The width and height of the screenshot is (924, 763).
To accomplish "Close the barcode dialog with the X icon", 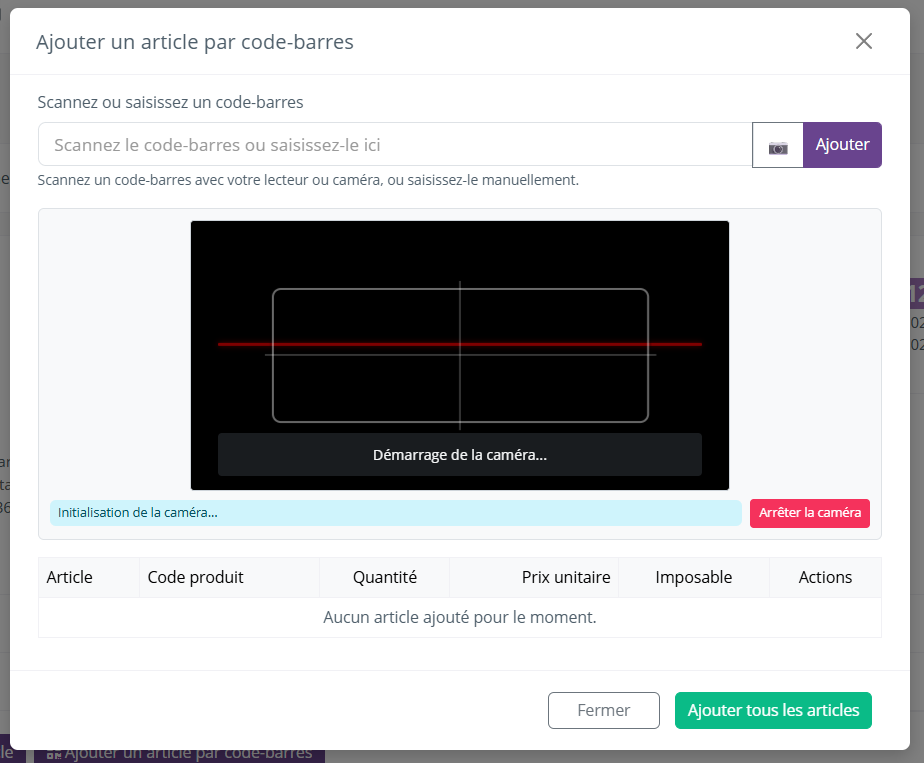I will [864, 41].
